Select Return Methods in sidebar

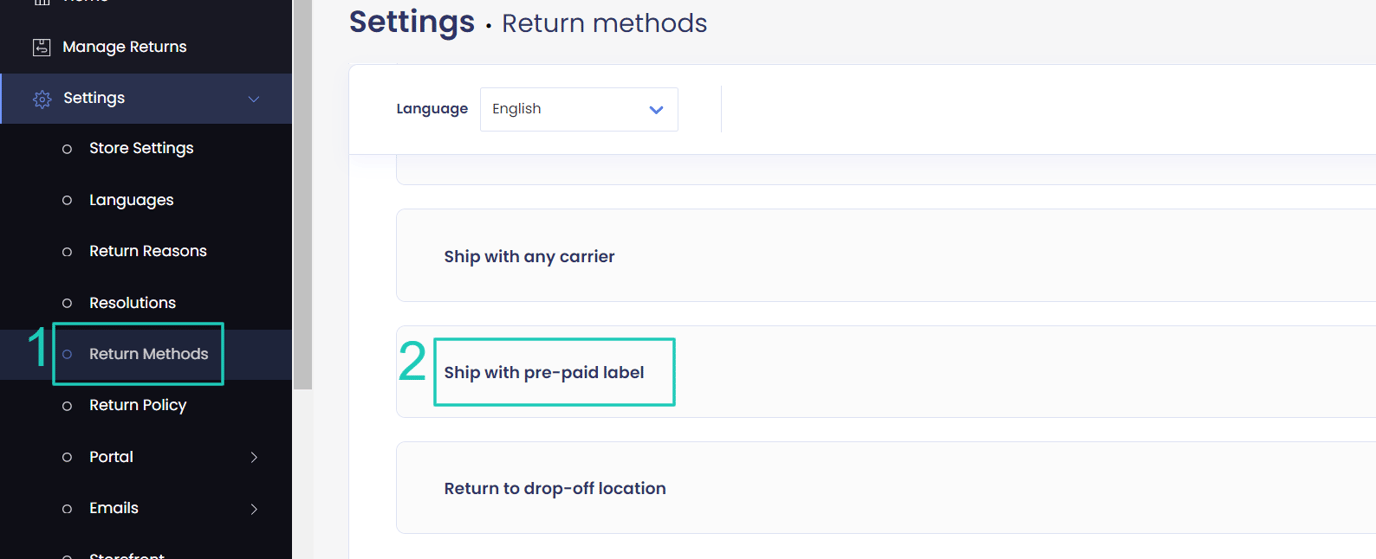[148, 354]
